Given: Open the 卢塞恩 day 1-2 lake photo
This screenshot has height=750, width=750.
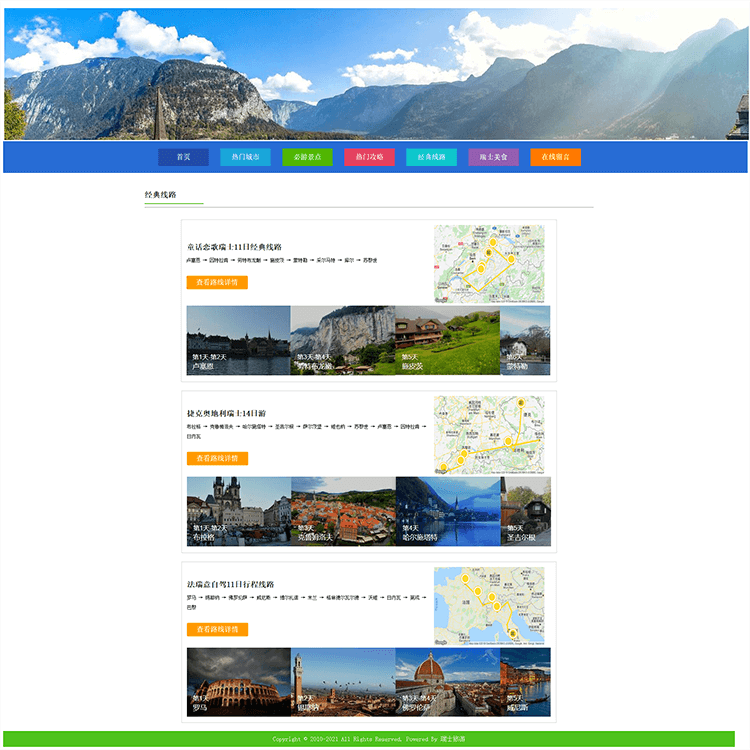Looking at the screenshot, I should pos(238,341).
